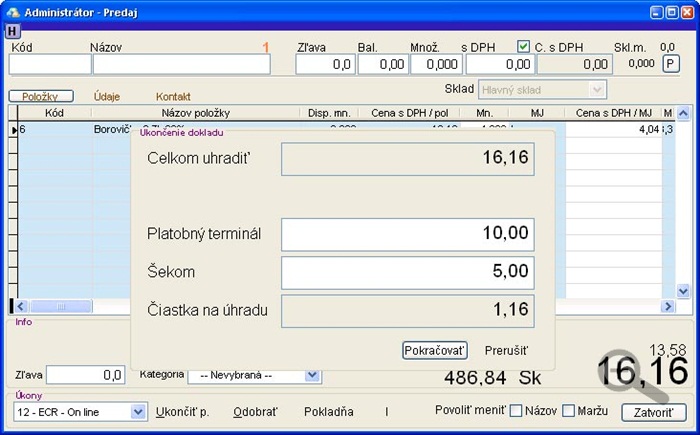Click the H icon button under title bar

point(12,31)
